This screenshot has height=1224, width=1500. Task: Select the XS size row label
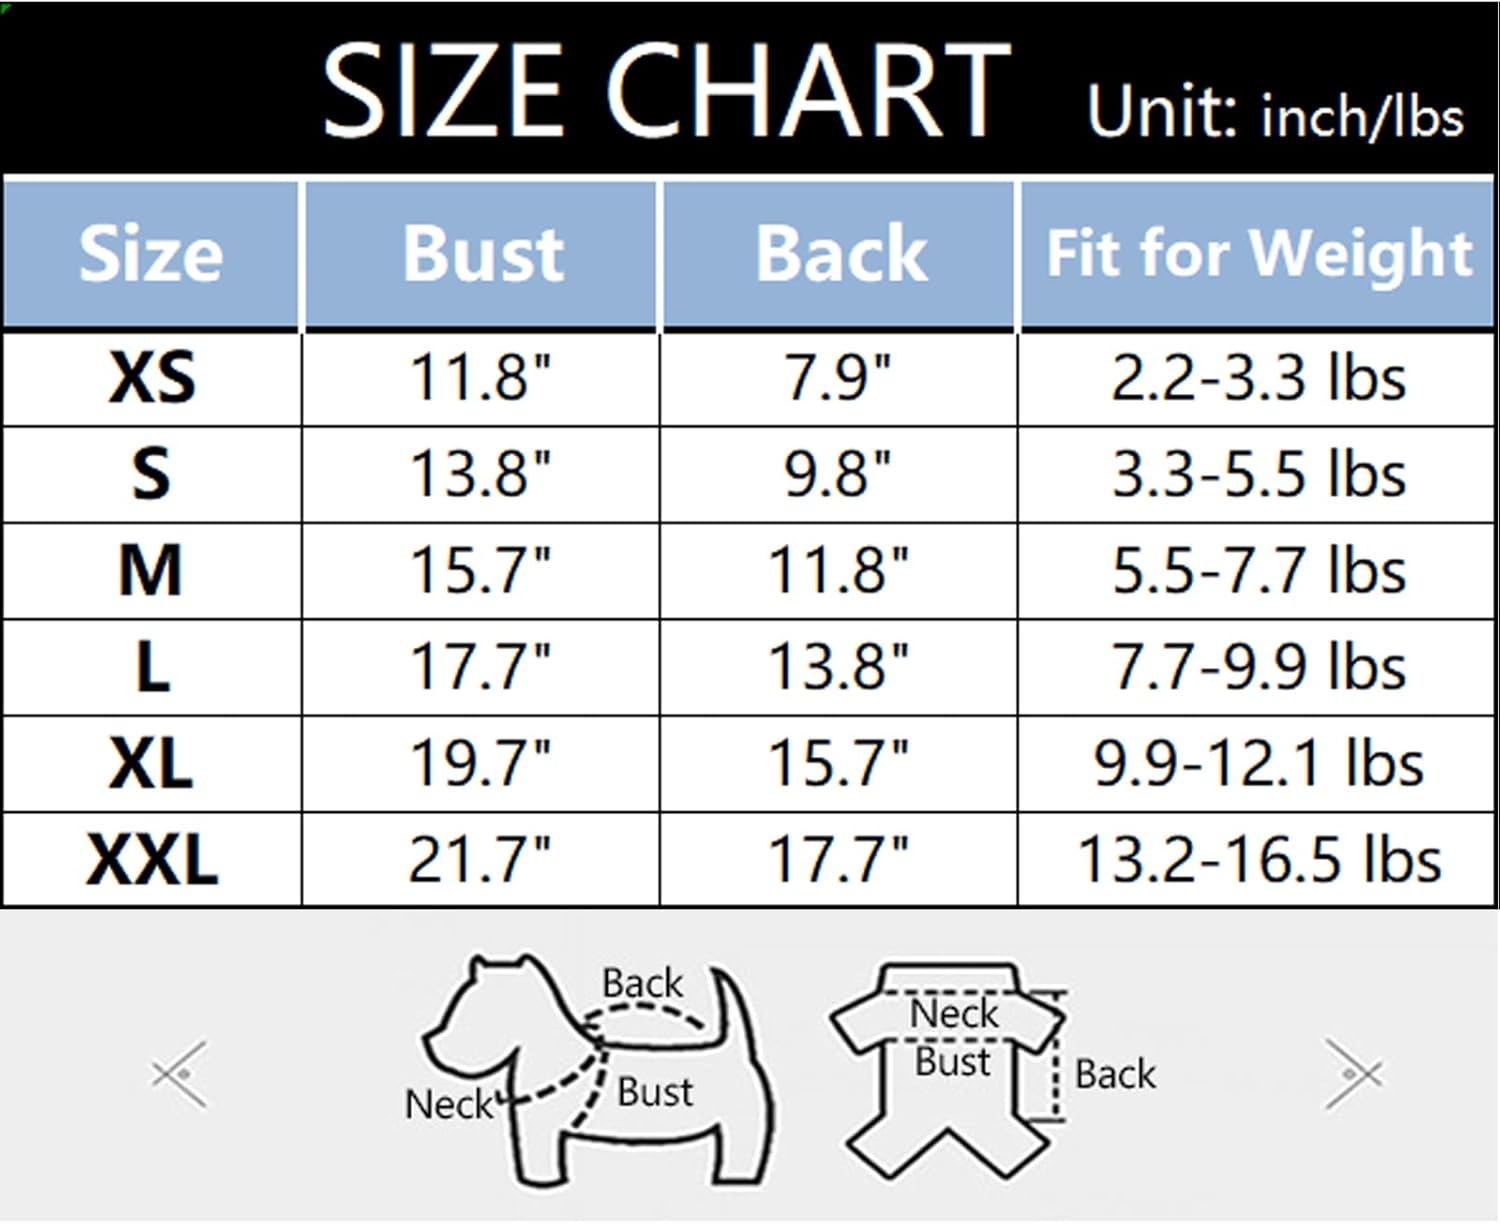[151, 379]
